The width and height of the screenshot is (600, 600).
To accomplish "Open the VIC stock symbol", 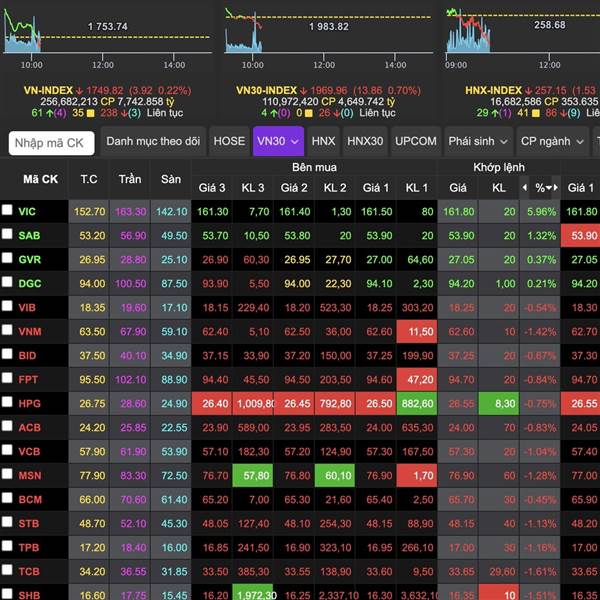I will coord(27,212).
